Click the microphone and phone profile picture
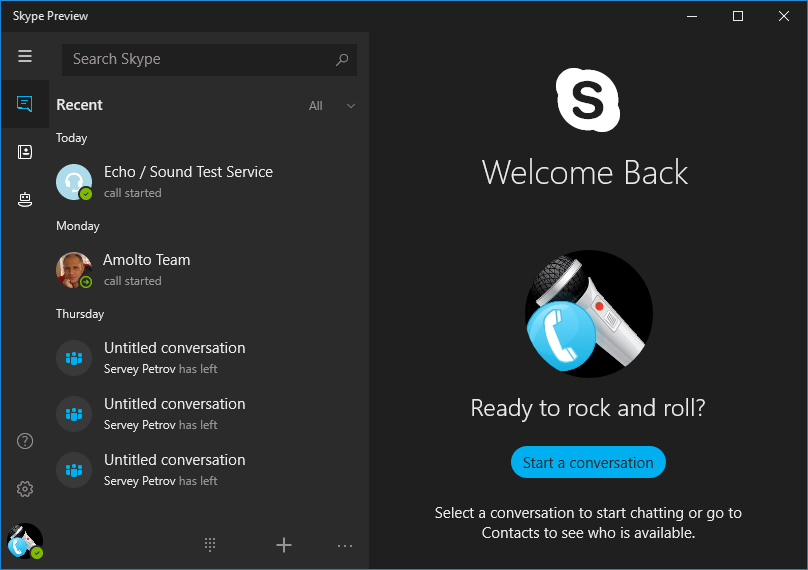The image size is (808, 570). point(588,314)
